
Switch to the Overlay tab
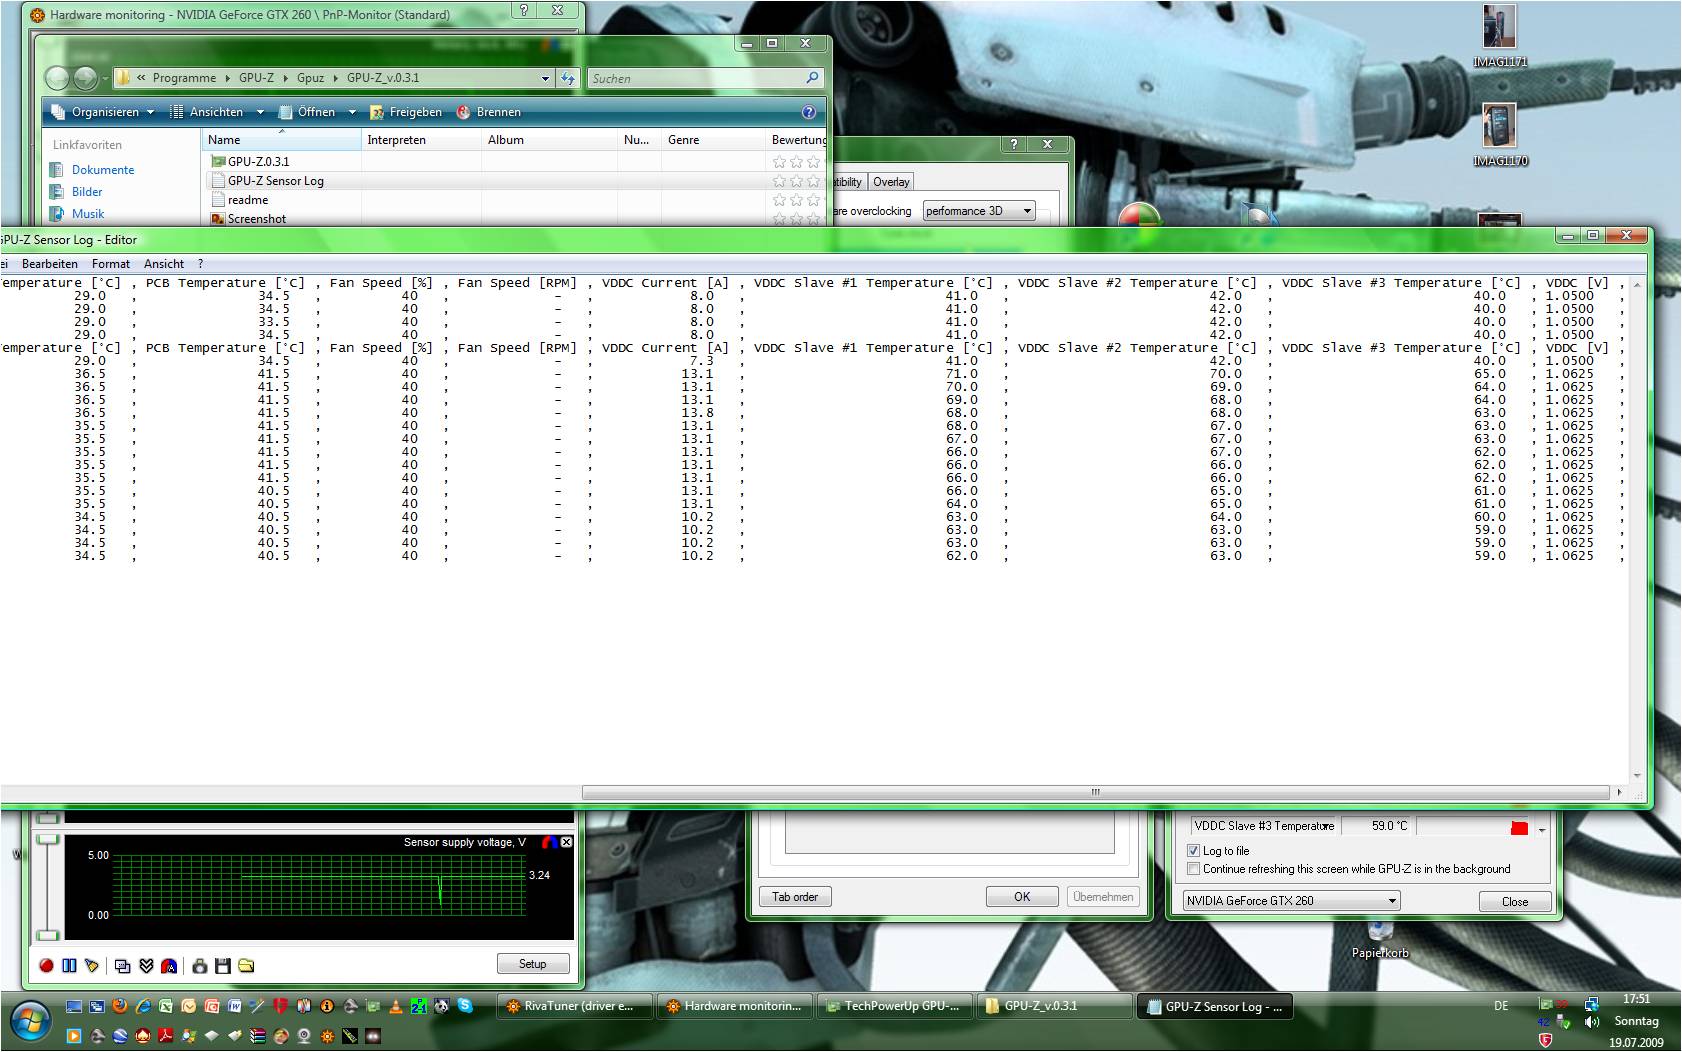(891, 182)
